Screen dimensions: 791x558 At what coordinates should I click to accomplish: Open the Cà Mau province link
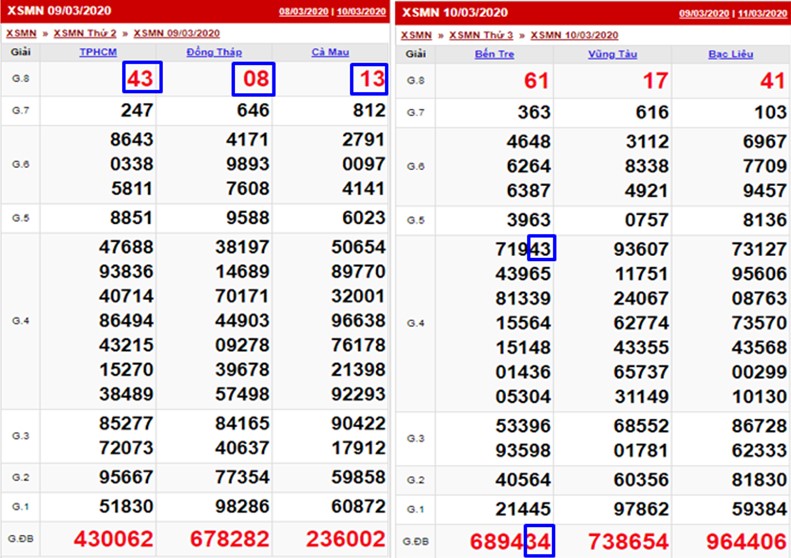[x=329, y=52]
